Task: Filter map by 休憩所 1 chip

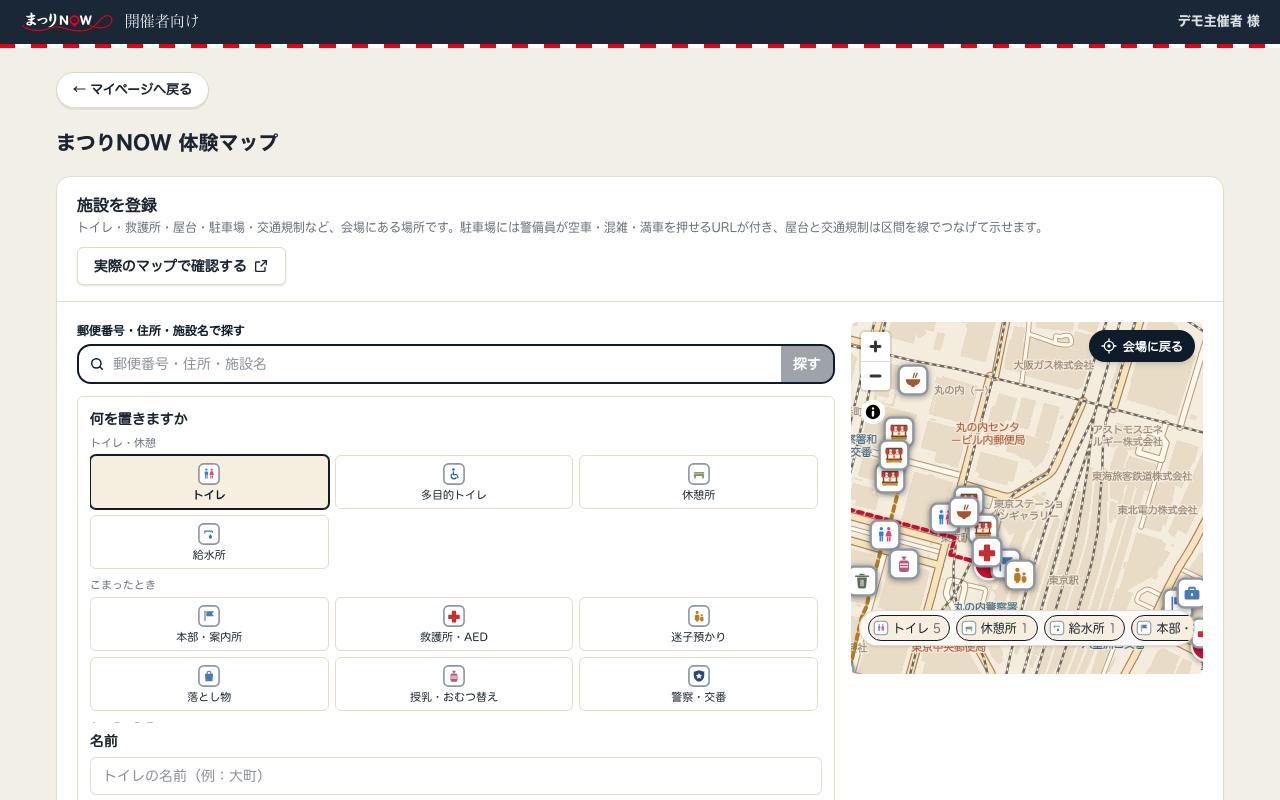Action: click(997, 628)
